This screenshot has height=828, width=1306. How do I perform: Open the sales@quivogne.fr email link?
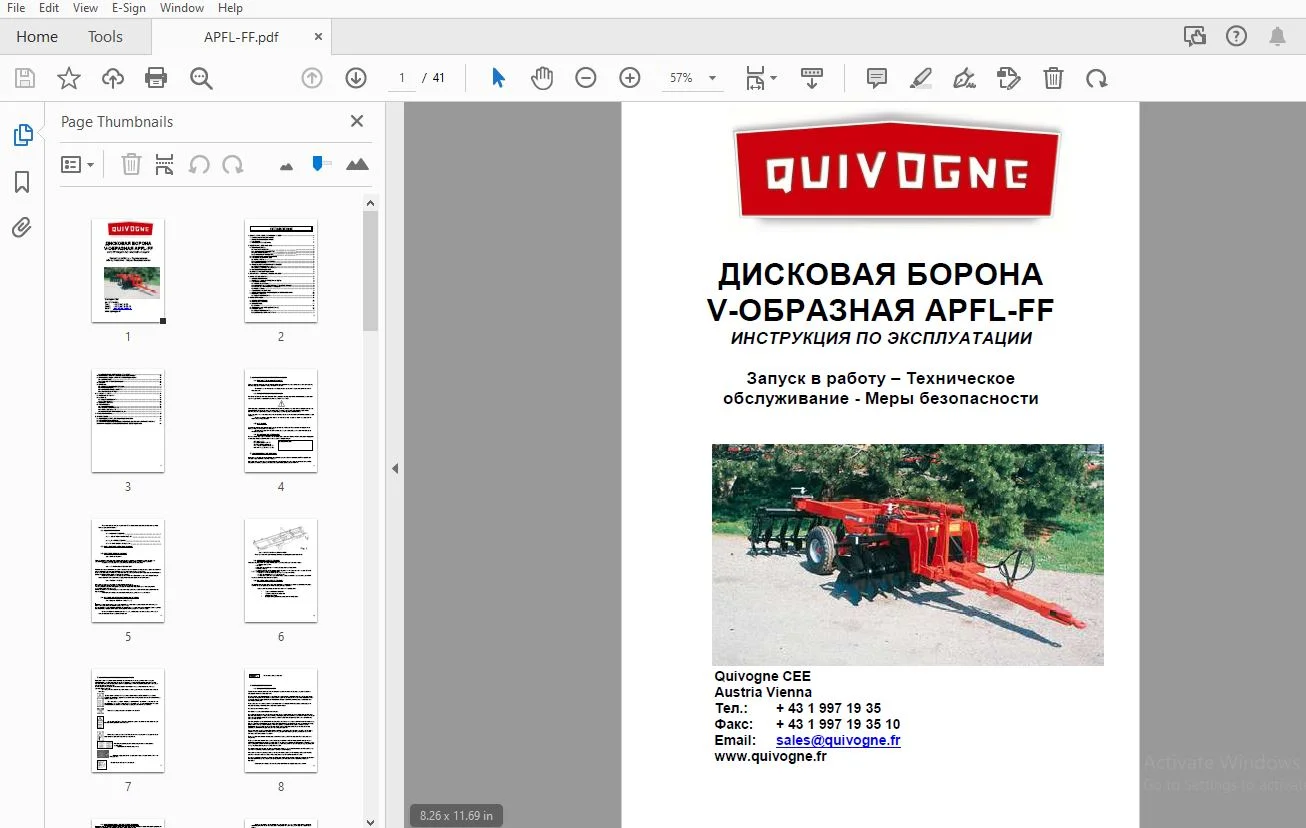click(838, 740)
